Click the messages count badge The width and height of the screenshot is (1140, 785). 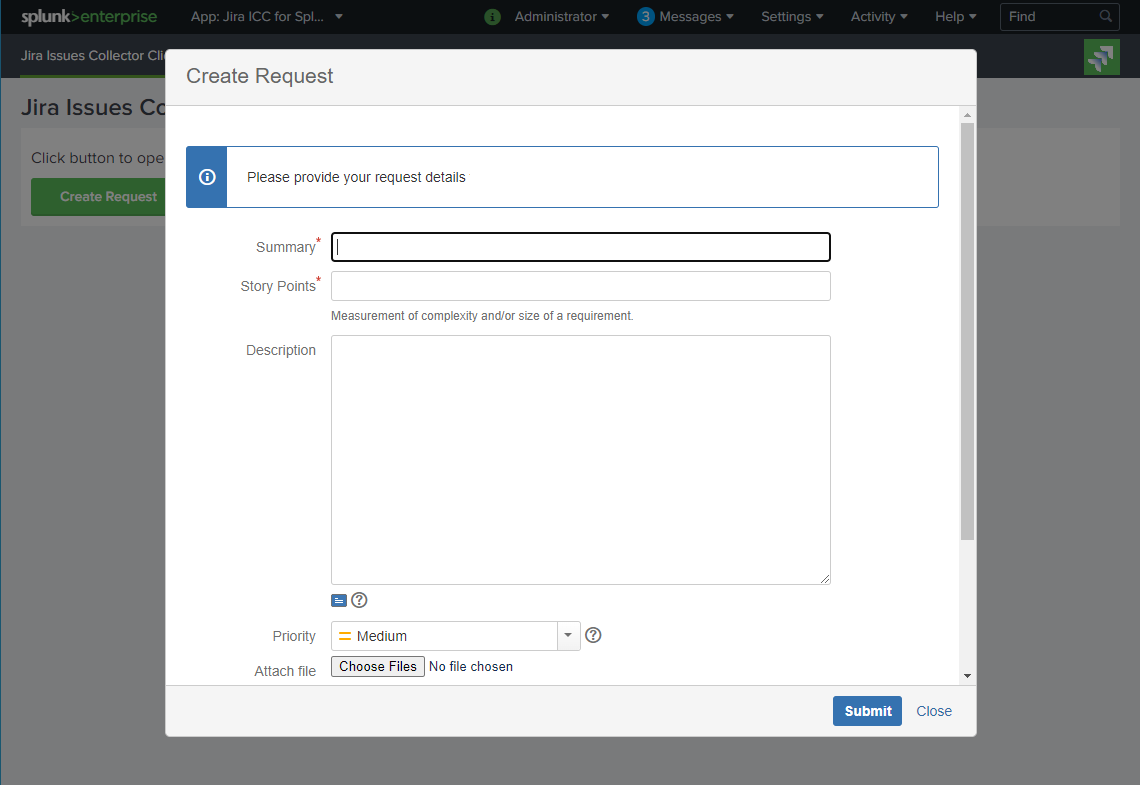pyautogui.click(x=645, y=16)
